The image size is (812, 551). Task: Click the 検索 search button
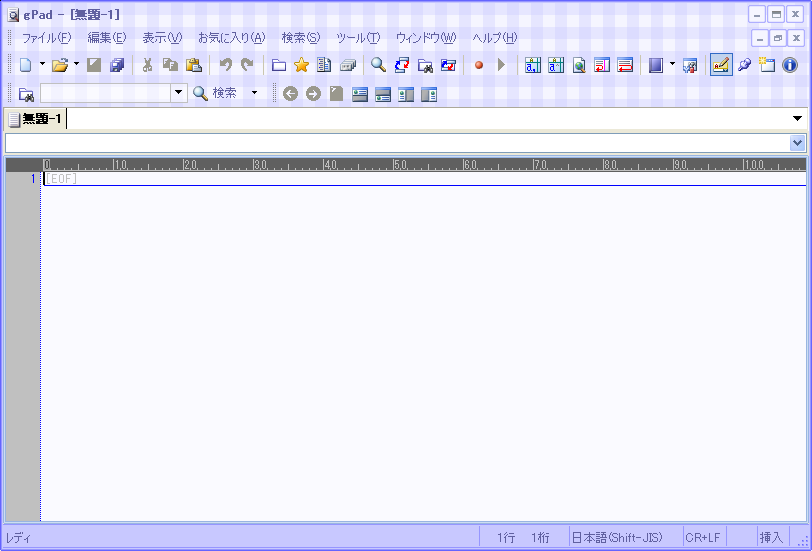click(x=216, y=93)
